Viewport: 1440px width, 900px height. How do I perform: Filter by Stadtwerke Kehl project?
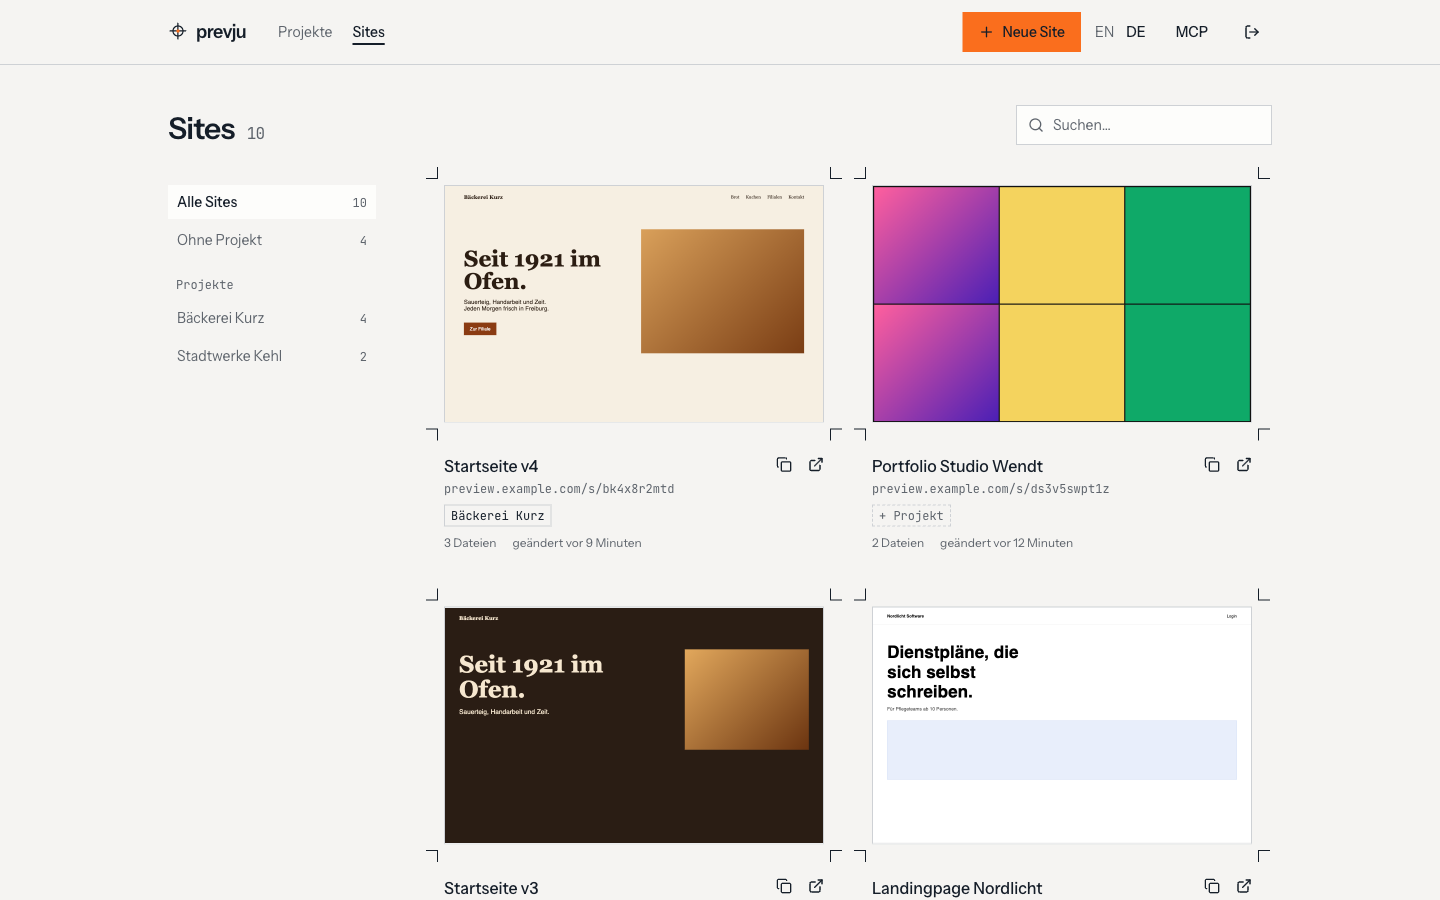tap(272, 356)
